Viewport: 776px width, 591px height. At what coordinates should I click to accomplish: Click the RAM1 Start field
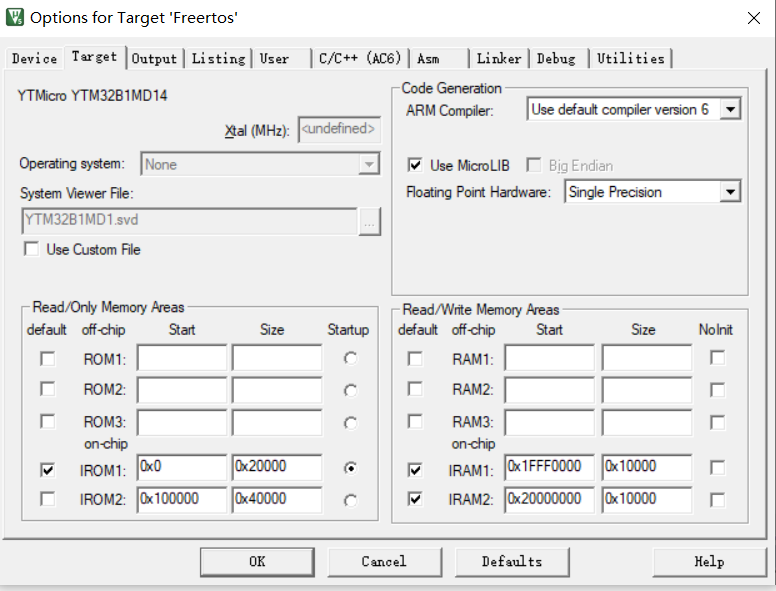pos(549,358)
